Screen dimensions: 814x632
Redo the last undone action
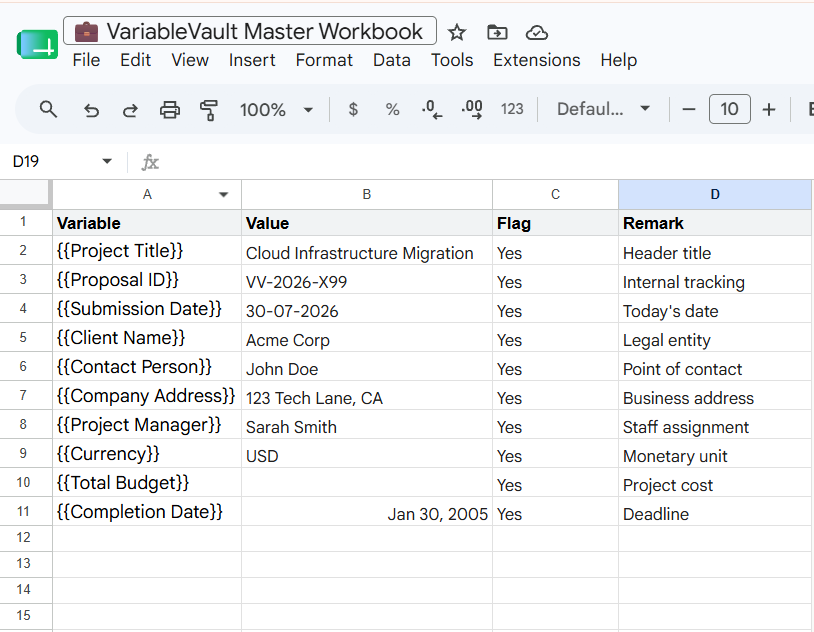coord(130,110)
